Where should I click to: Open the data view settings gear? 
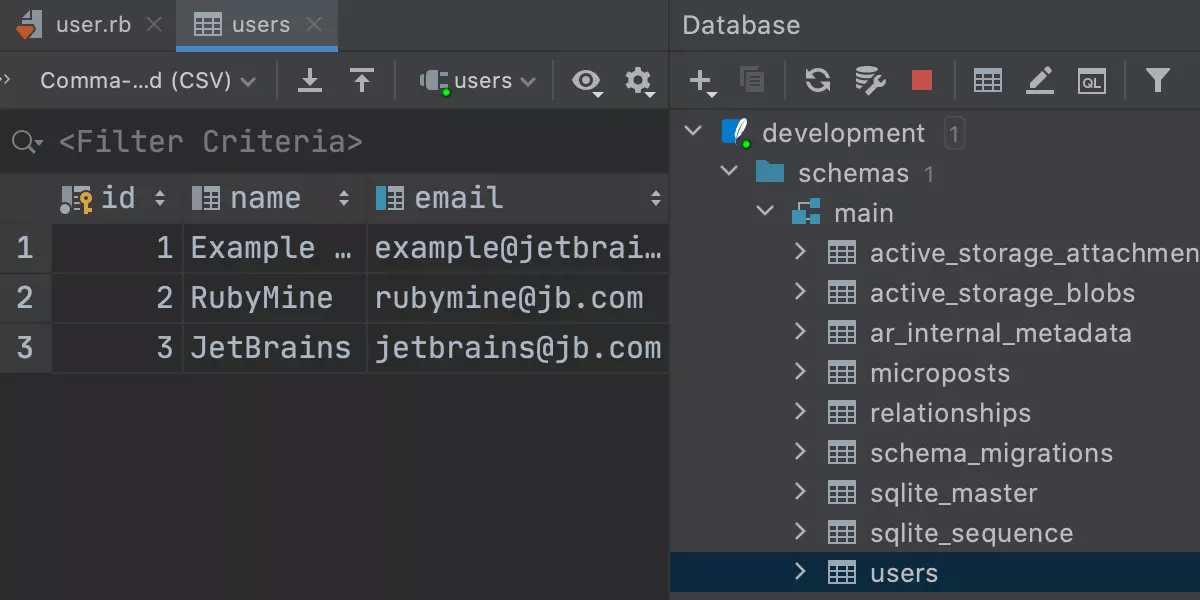coord(638,81)
